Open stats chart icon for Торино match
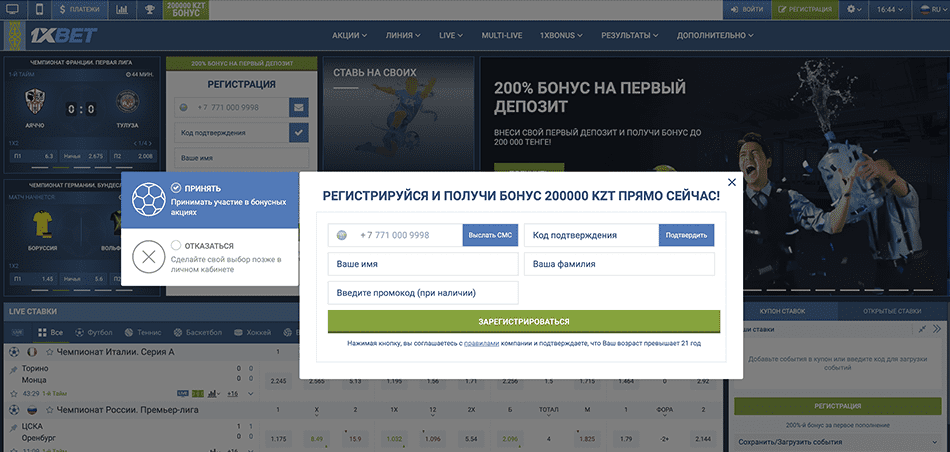 coord(213,393)
